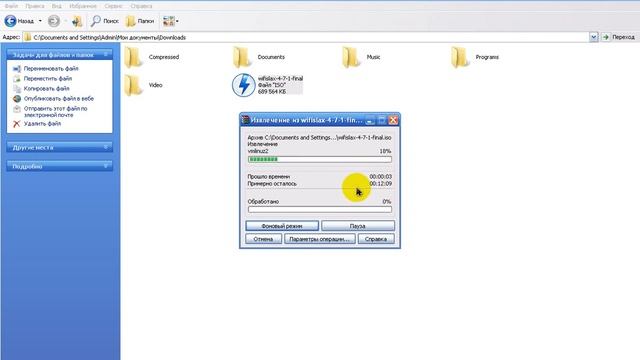640x360 pixels.
Task: Select the Music folder icon
Action: pyautogui.click(x=351, y=57)
